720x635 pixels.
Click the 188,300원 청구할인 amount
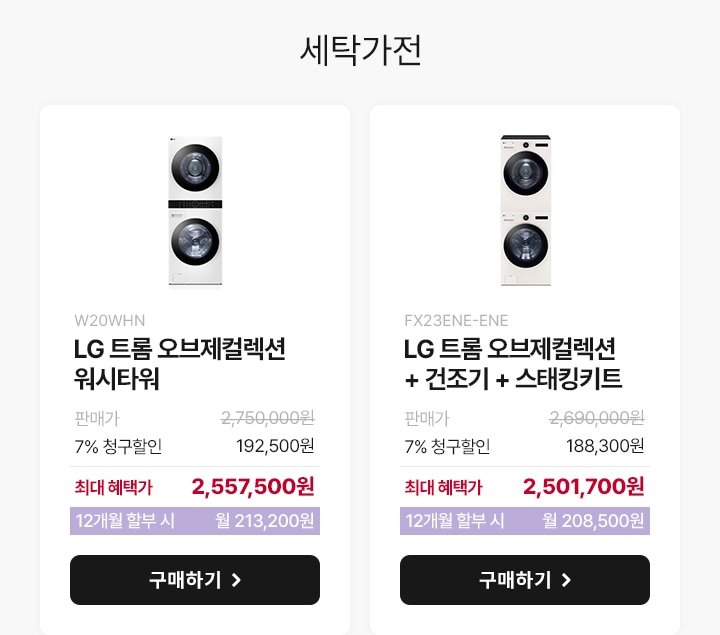tap(605, 446)
